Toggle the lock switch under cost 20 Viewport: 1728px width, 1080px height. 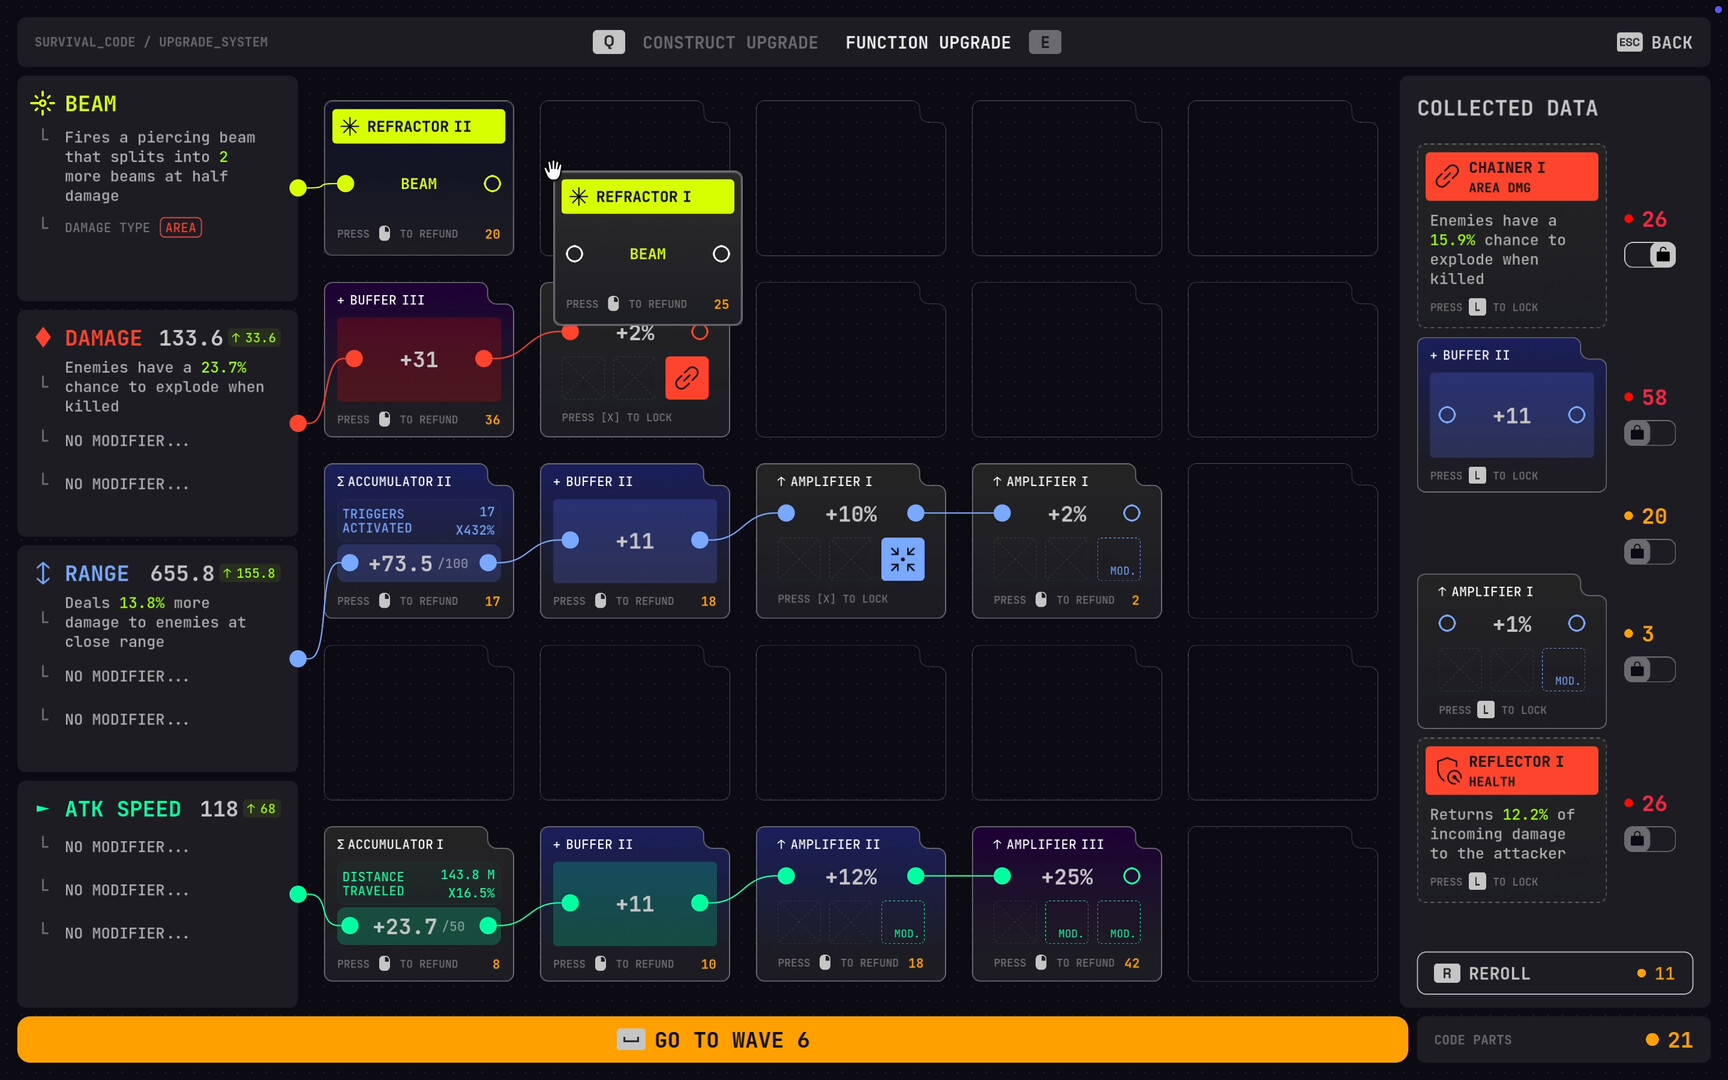click(1650, 551)
